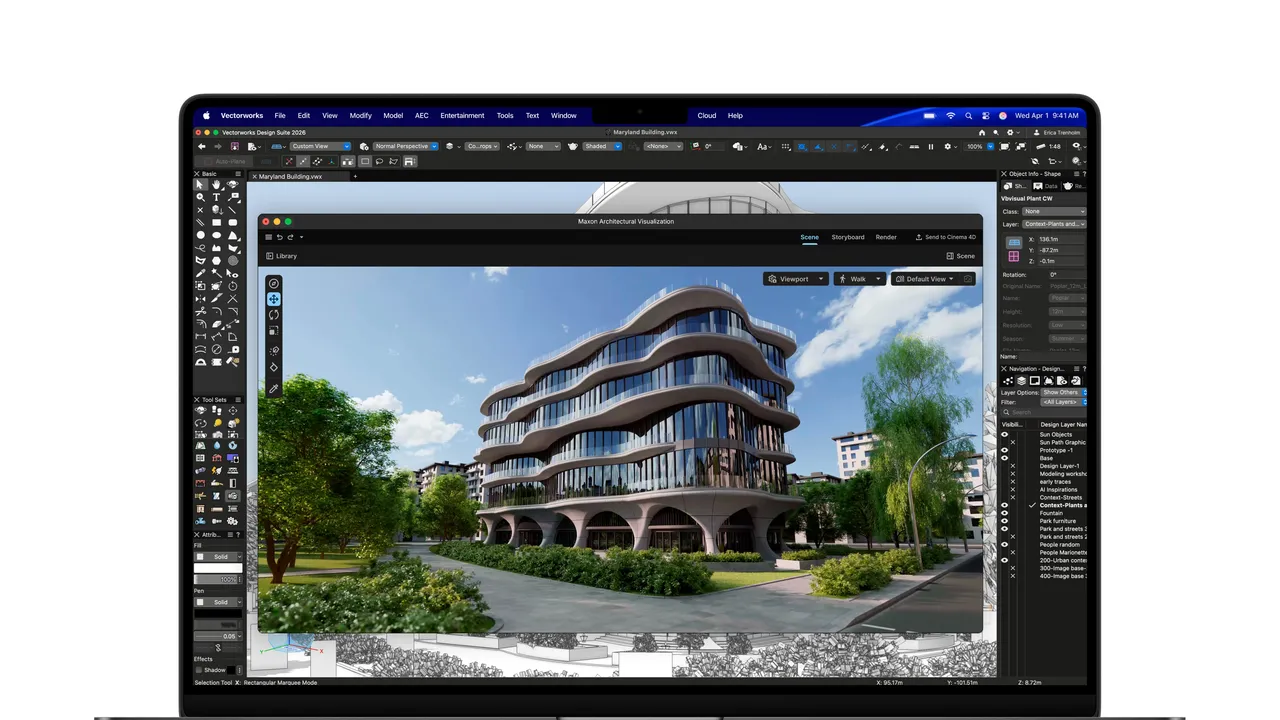Click the camera snapshot icon beside Default View

(967, 279)
